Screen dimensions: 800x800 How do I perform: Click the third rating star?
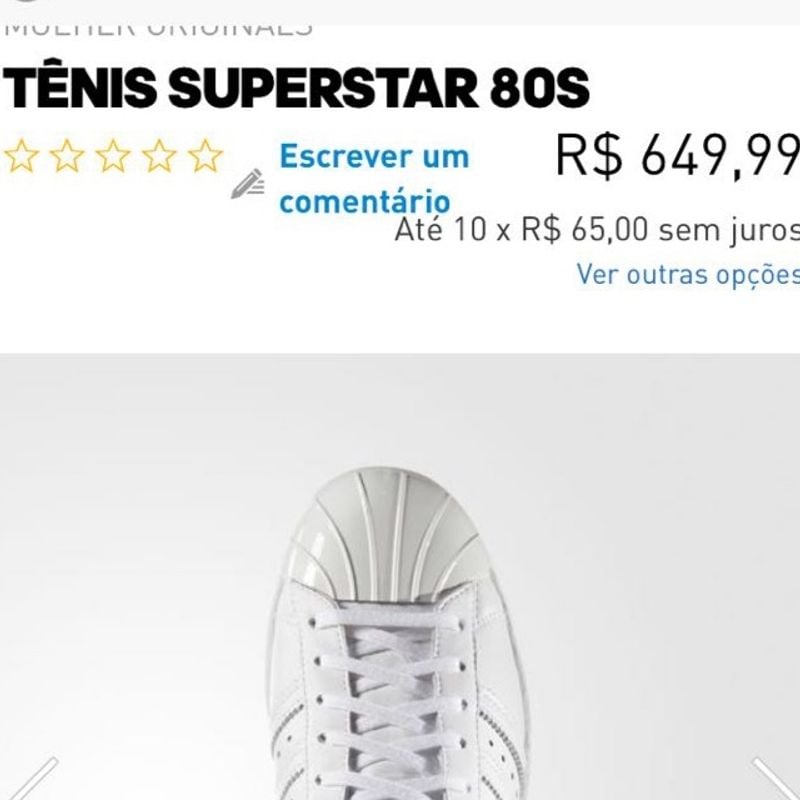click(x=113, y=156)
